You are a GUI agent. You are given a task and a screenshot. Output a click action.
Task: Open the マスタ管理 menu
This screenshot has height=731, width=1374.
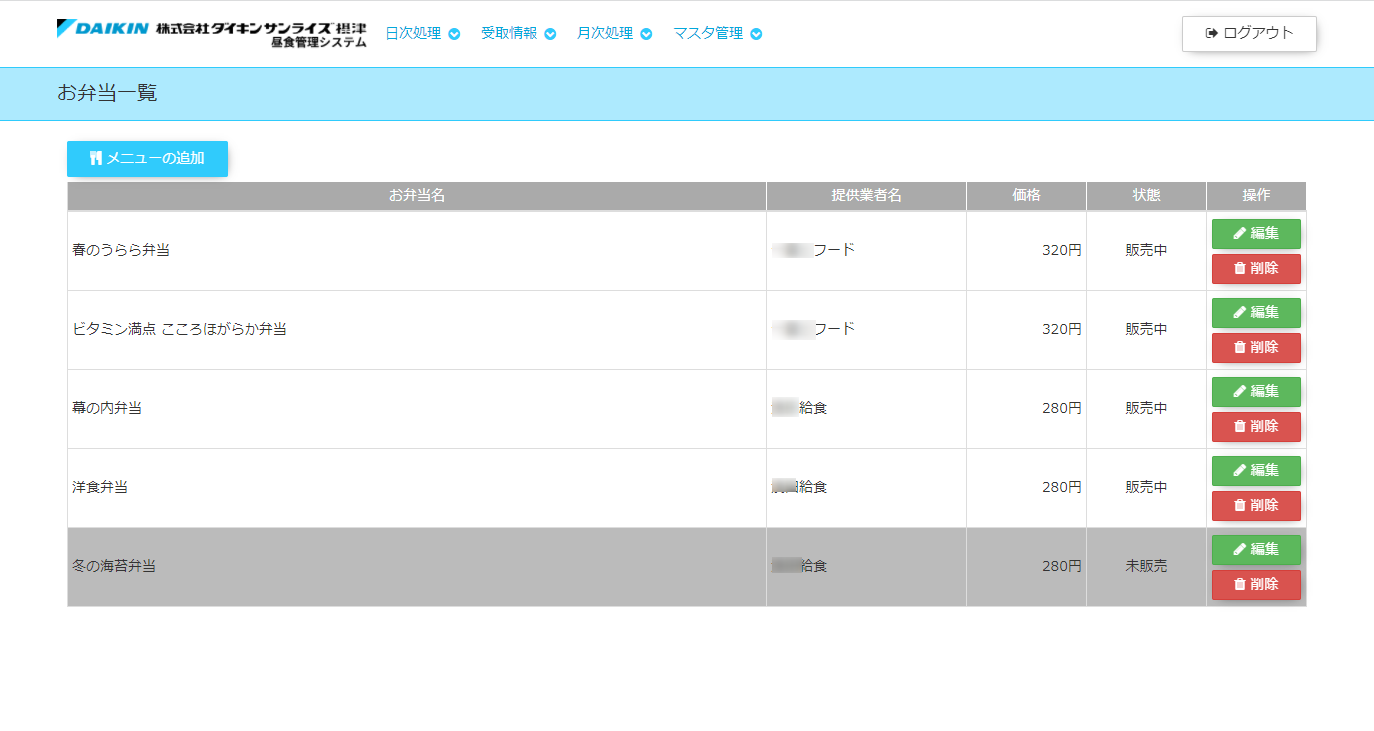pos(708,33)
